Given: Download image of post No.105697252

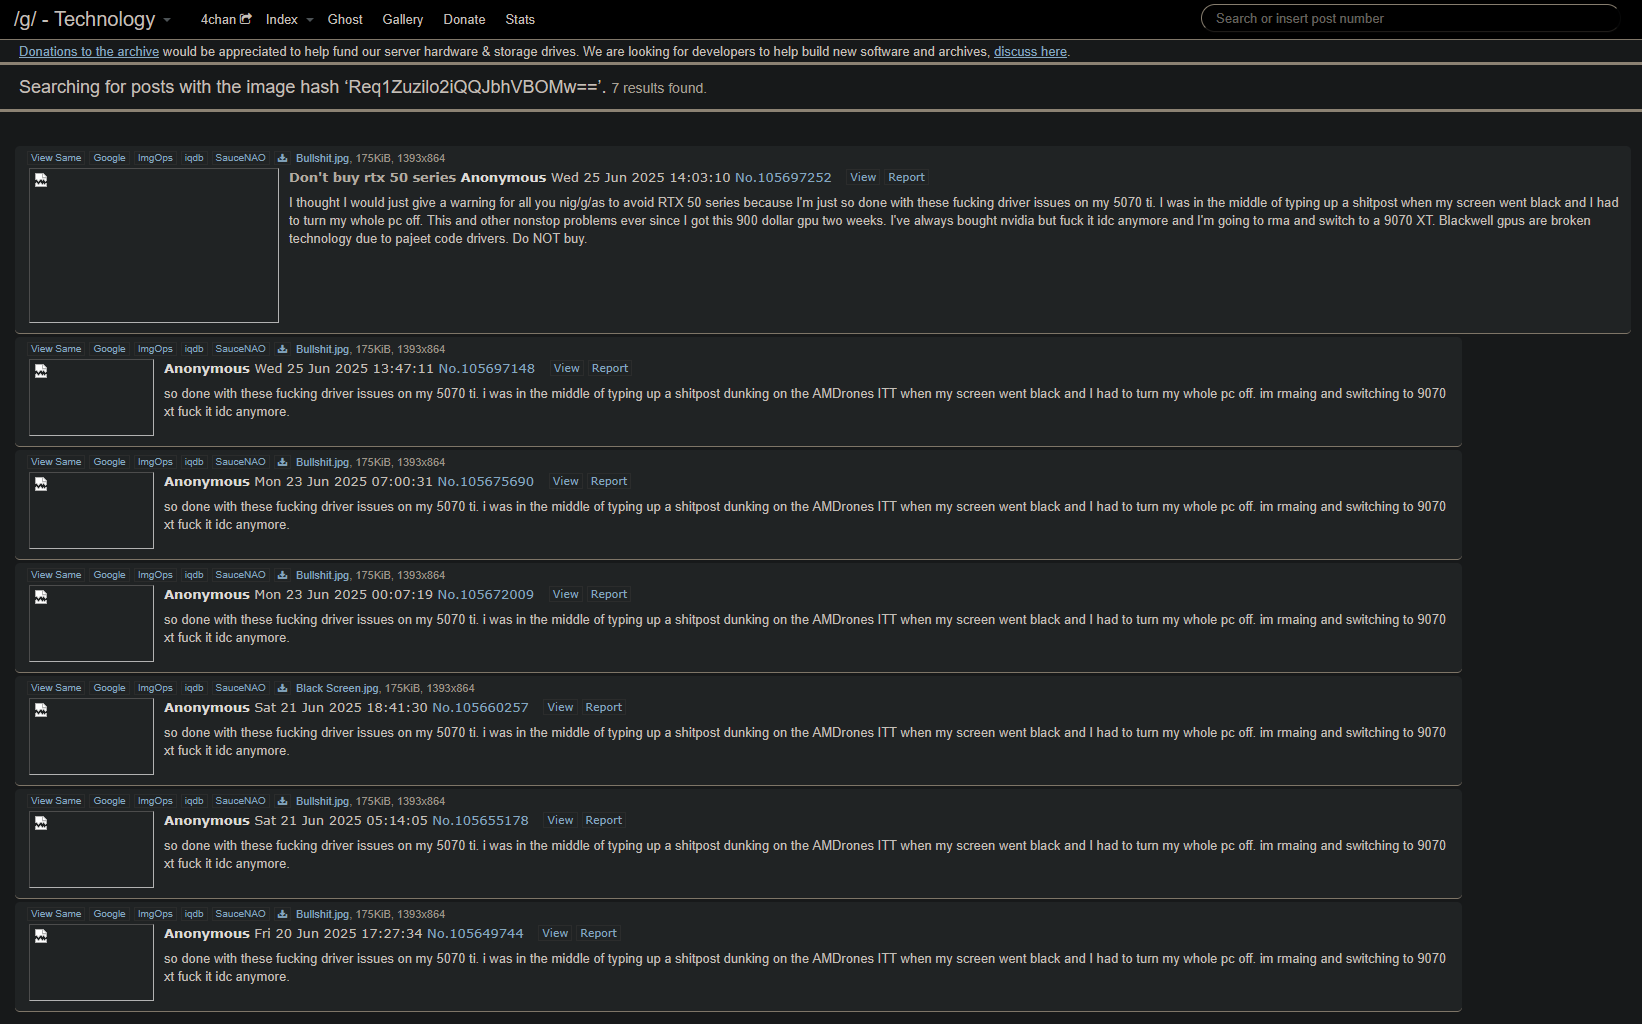Looking at the screenshot, I should 283,158.
